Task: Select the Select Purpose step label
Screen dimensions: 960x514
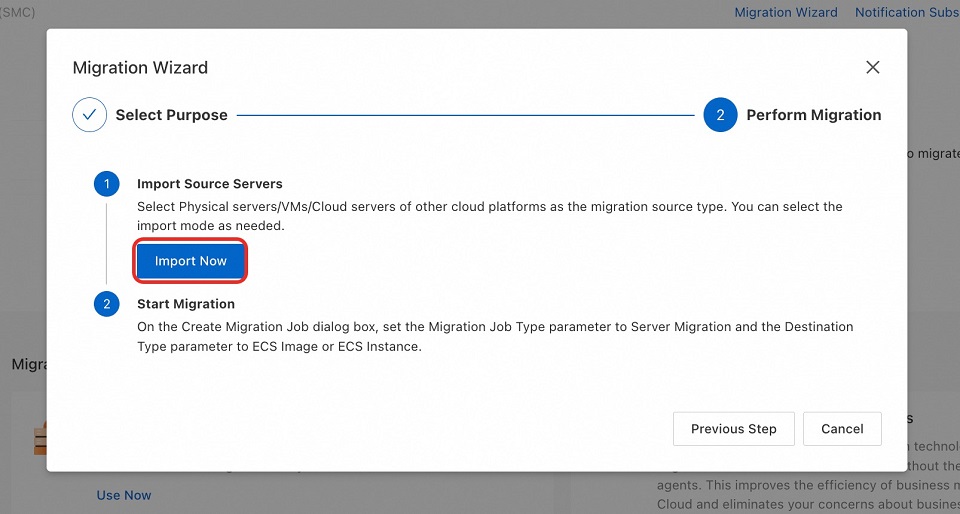Action: (172, 115)
